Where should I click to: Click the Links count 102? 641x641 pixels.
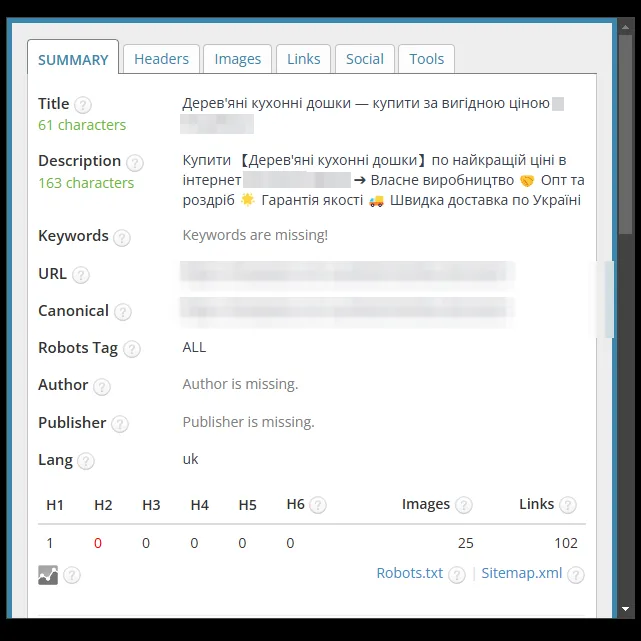pyautogui.click(x=566, y=543)
